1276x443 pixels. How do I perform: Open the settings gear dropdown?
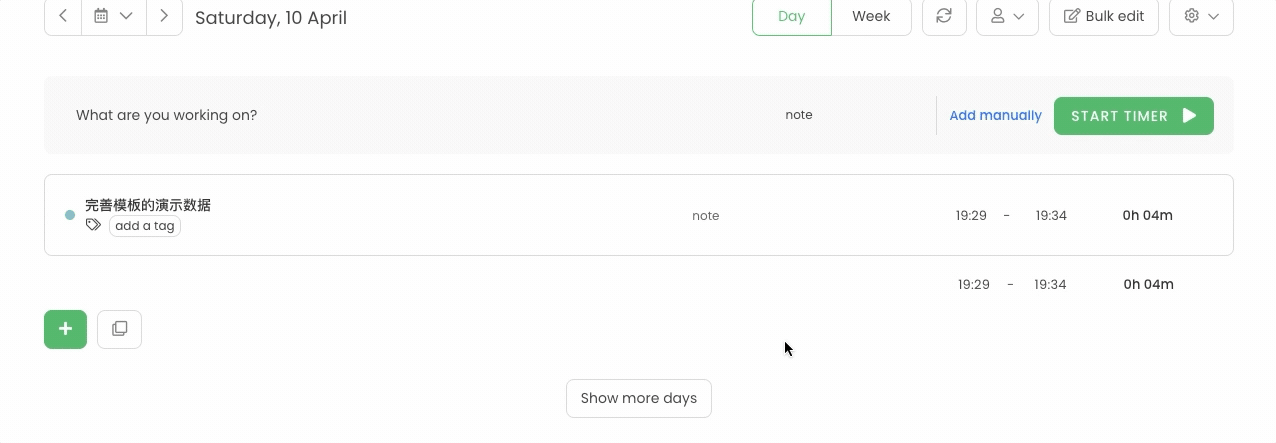1201,17
